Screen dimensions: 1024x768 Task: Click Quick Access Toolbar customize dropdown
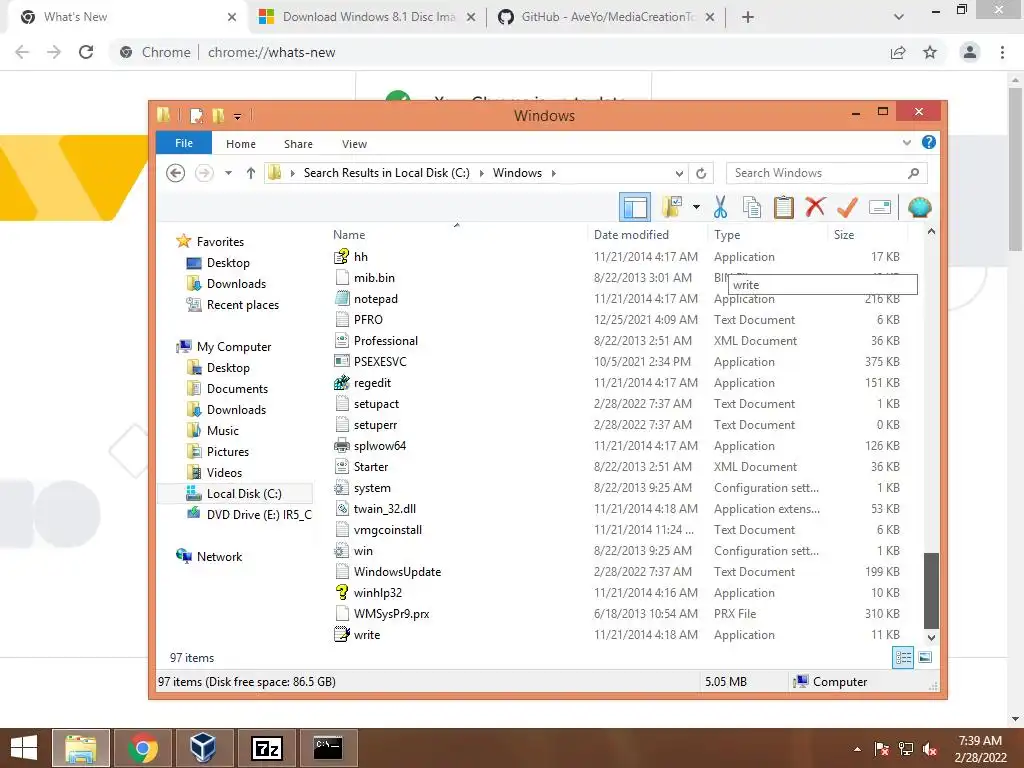[x=237, y=116]
